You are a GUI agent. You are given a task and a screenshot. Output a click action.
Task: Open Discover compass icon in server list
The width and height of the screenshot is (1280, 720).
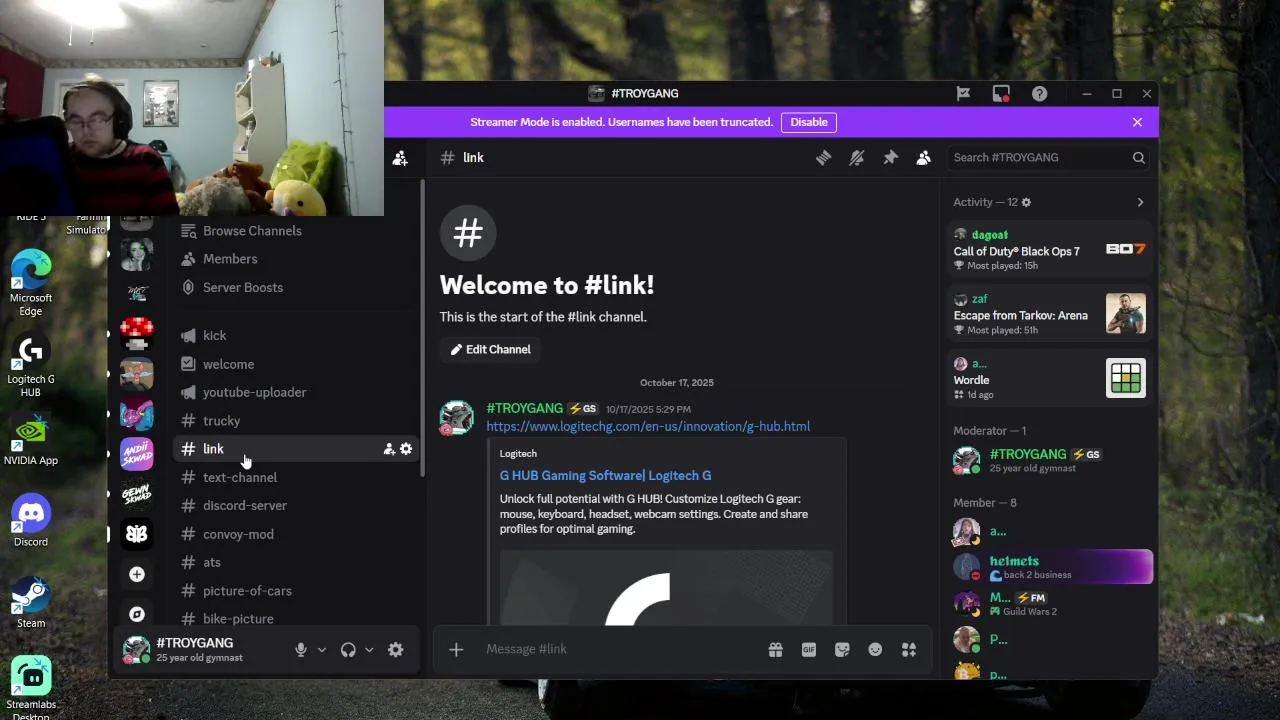coord(137,614)
